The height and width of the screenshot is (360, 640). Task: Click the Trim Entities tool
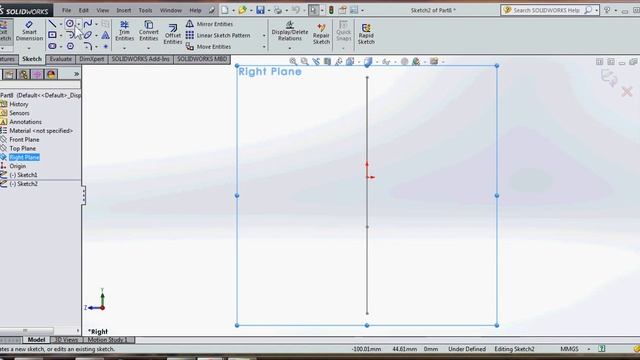click(x=124, y=31)
